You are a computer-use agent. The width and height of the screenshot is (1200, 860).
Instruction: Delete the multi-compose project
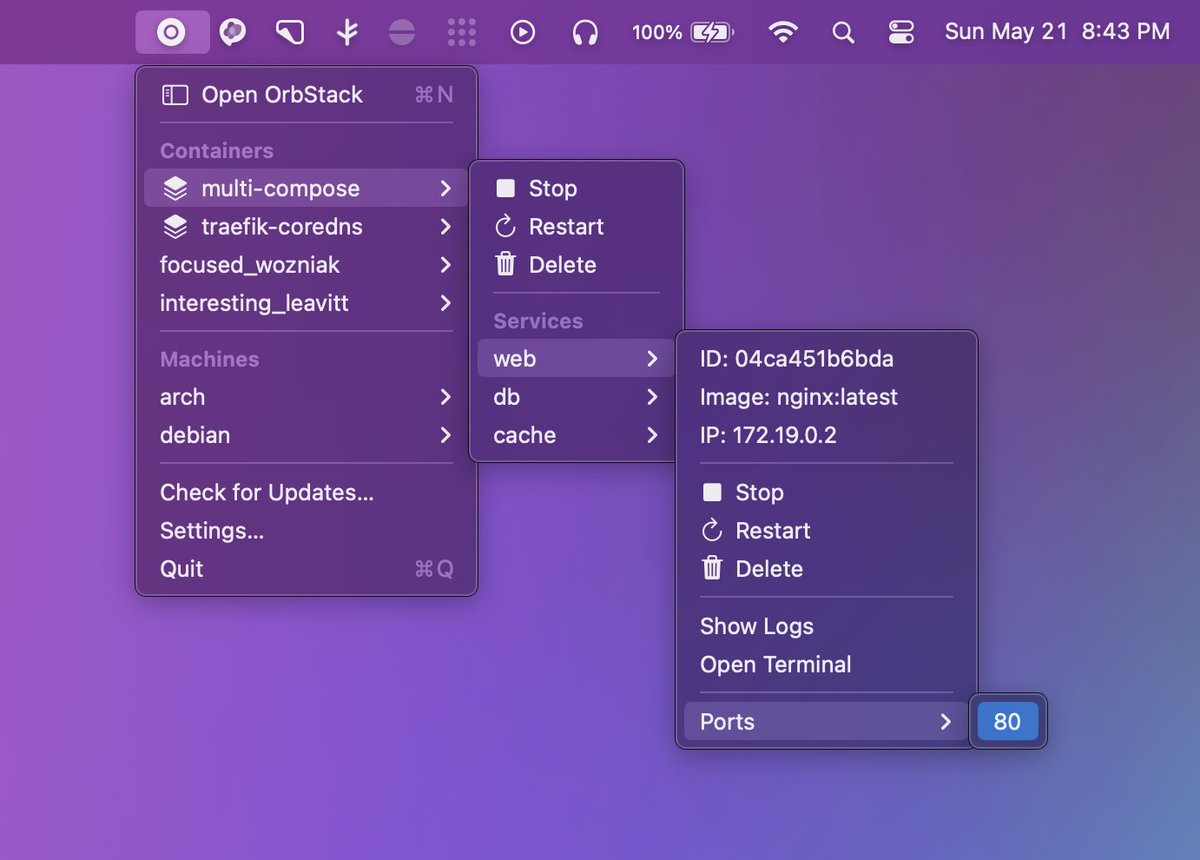tap(576, 265)
